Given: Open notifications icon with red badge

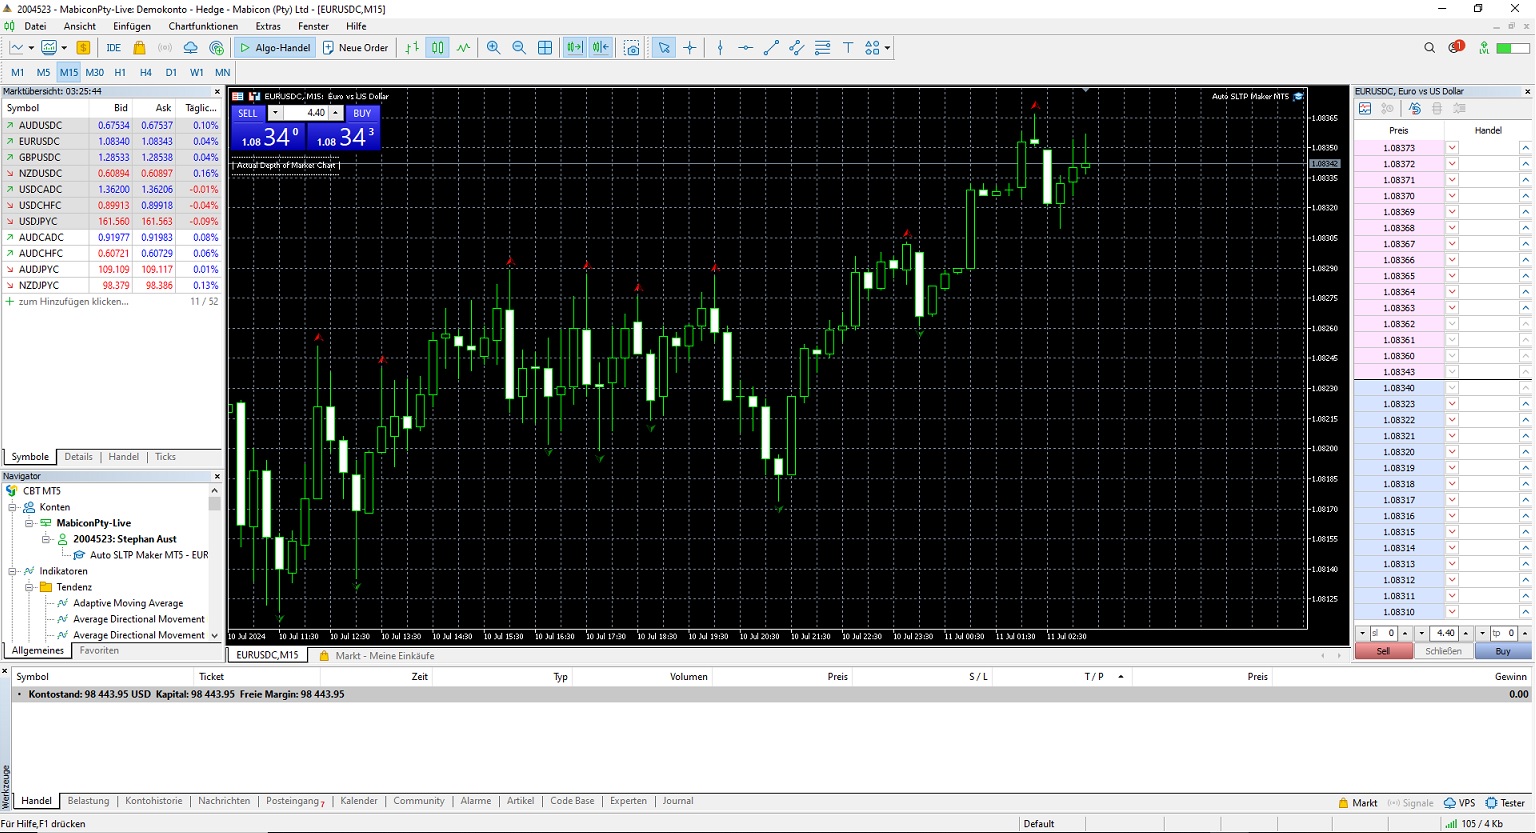Looking at the screenshot, I should pos(1456,47).
